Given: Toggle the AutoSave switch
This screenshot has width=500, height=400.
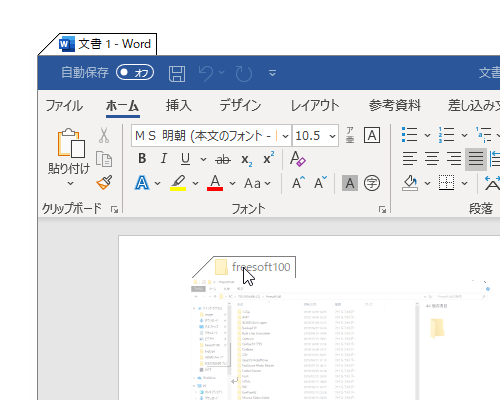Looking at the screenshot, I should 135,72.
